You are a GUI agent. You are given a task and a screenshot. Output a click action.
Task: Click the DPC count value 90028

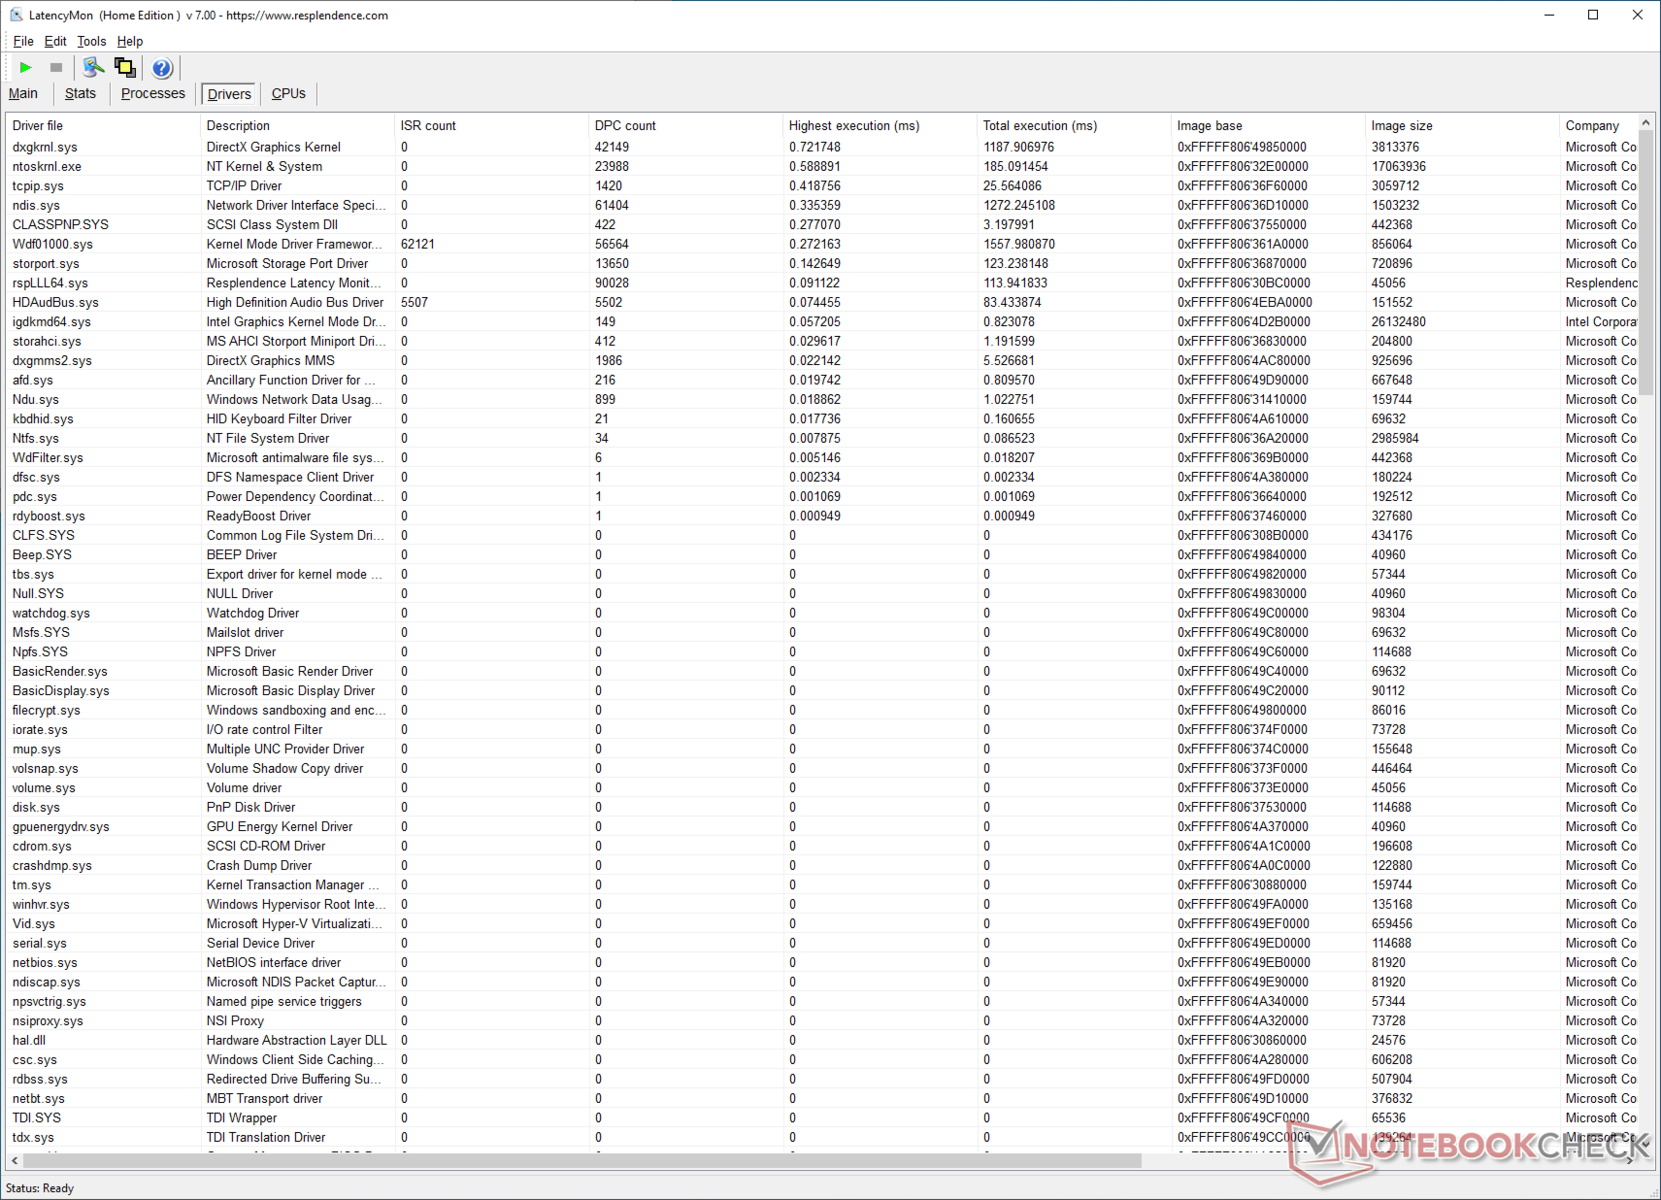pos(612,283)
